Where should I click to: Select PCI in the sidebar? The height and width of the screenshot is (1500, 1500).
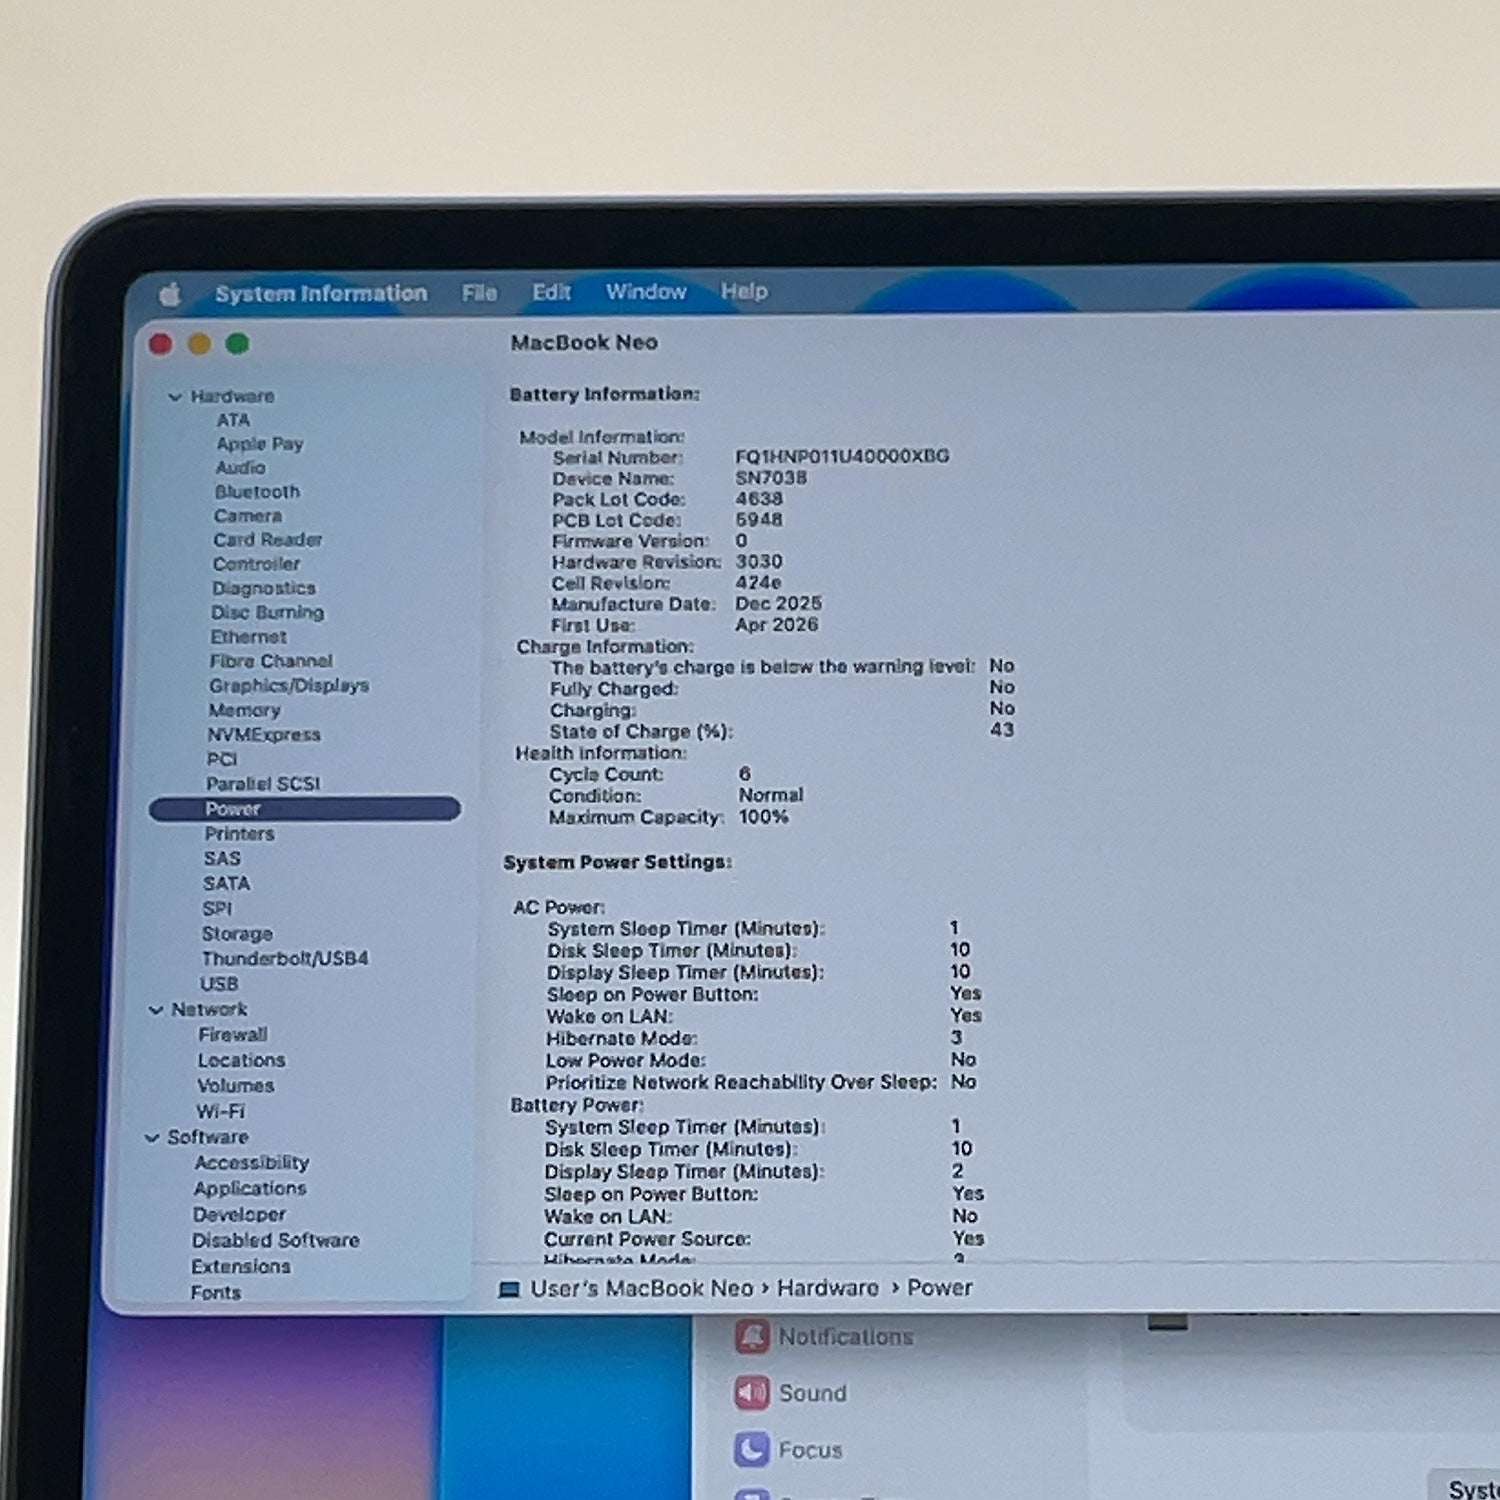(221, 759)
